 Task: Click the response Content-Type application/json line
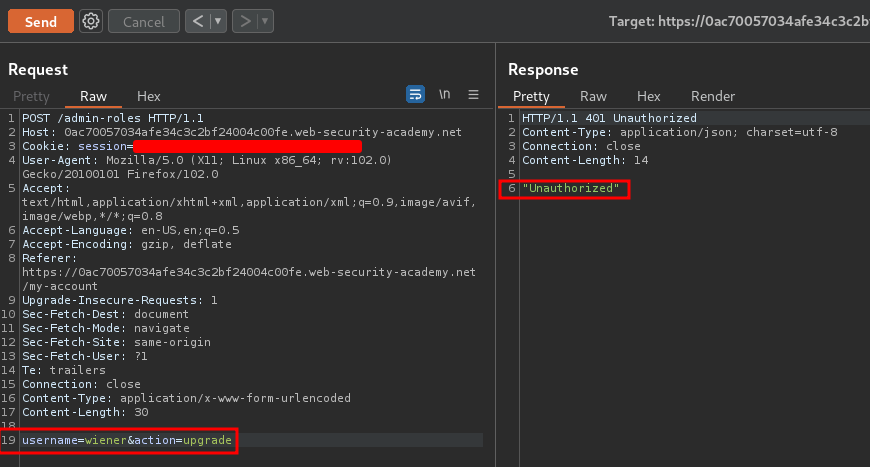pos(680,132)
